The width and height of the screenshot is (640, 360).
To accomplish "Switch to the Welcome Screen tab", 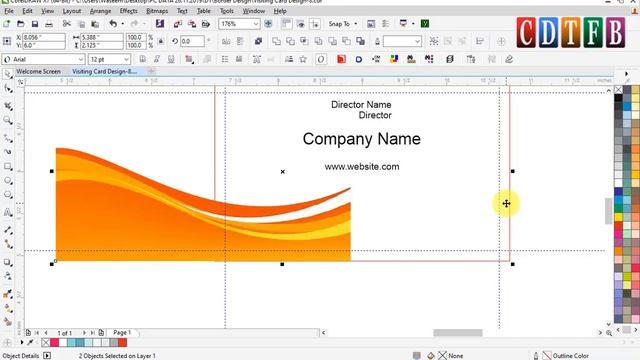I will tap(38, 71).
